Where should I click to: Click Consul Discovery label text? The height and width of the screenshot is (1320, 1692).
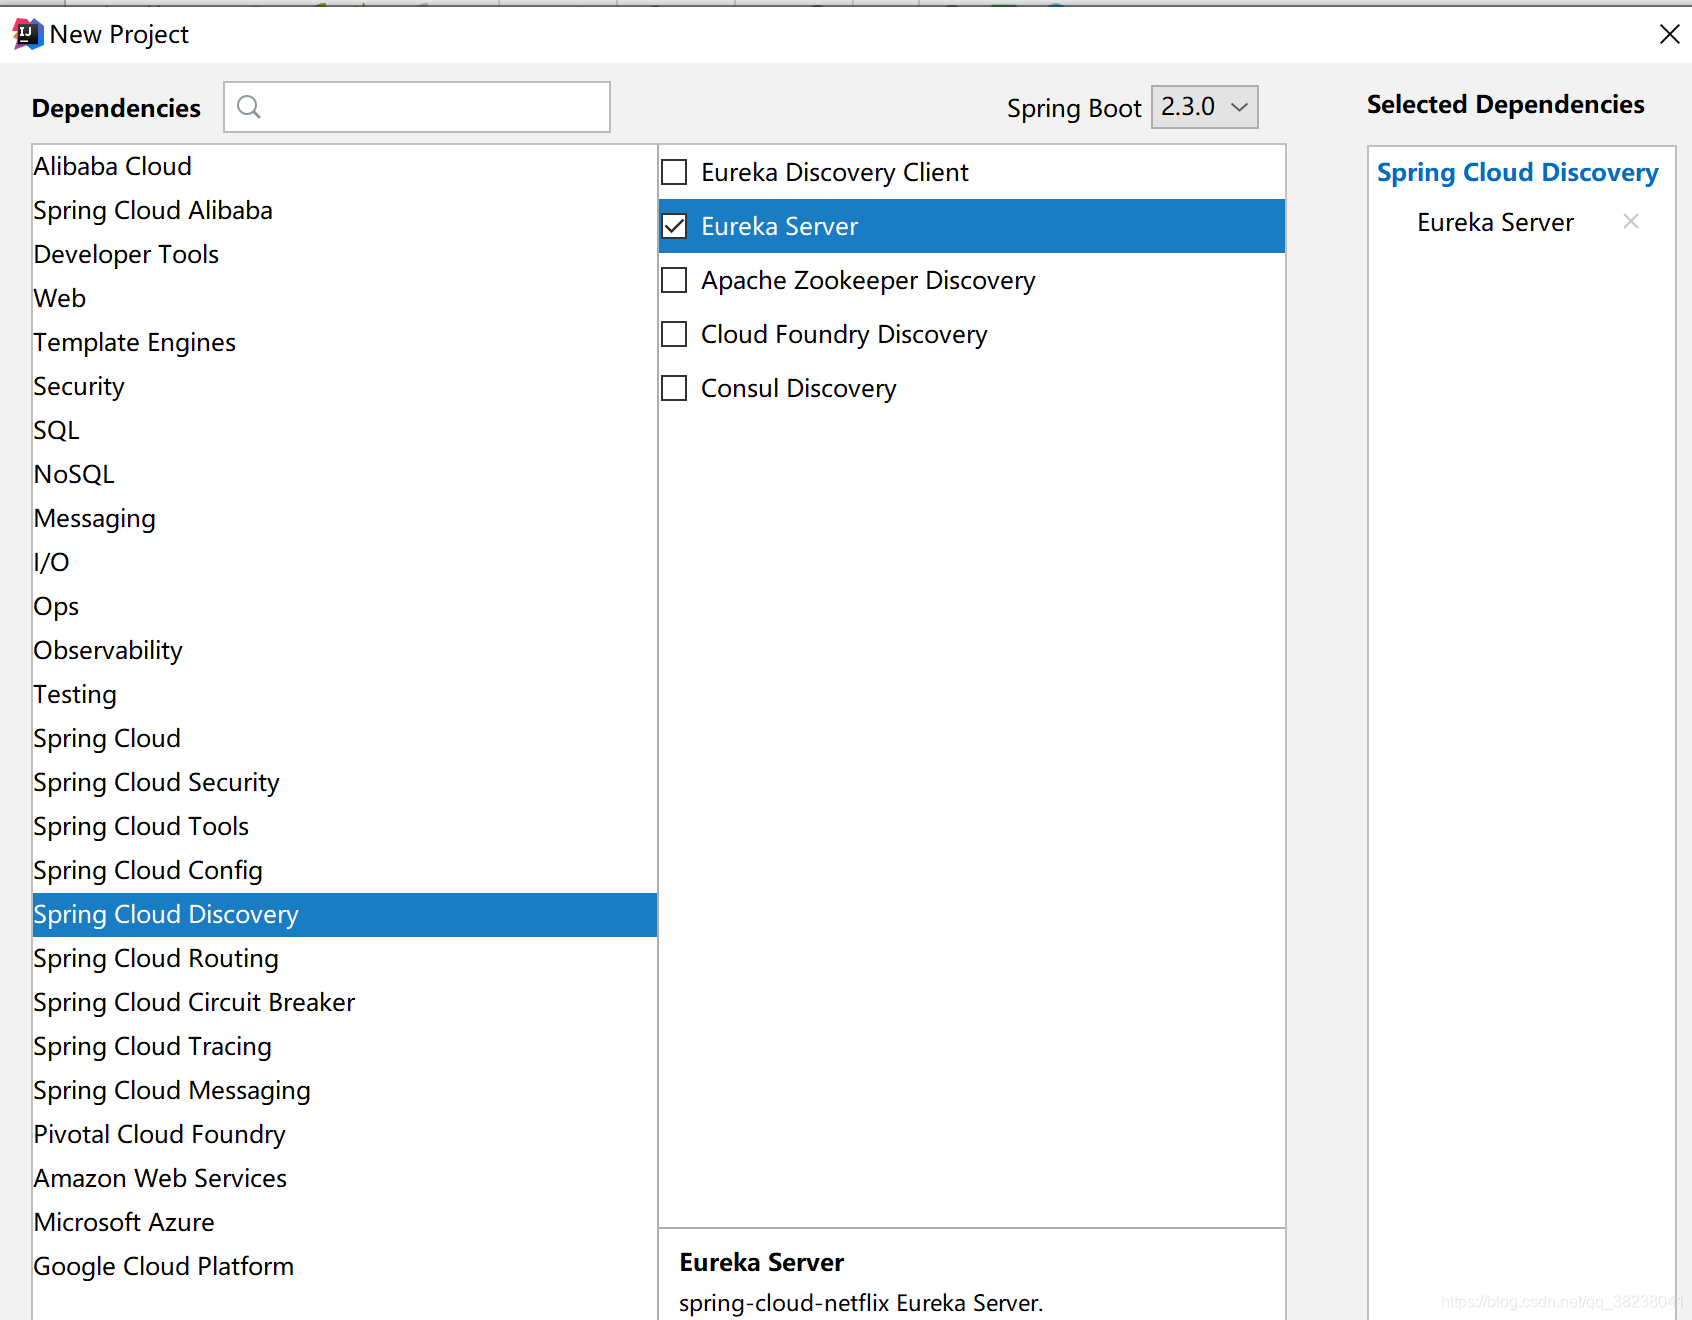(x=798, y=388)
